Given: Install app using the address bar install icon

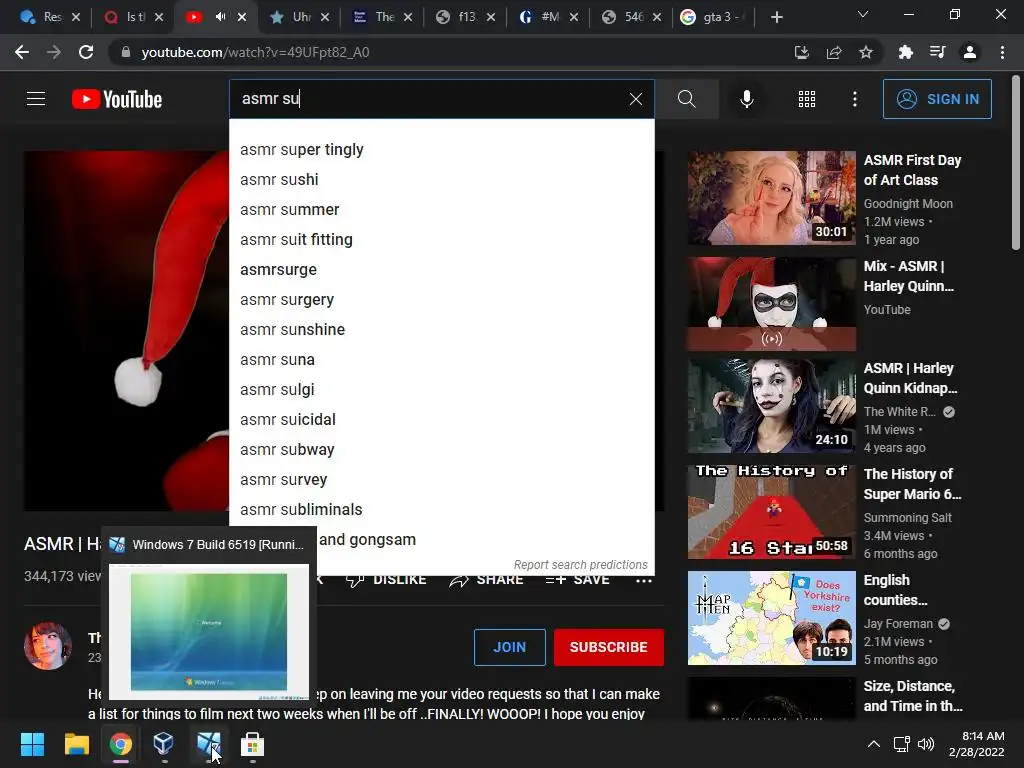Looking at the screenshot, I should (x=802, y=52).
